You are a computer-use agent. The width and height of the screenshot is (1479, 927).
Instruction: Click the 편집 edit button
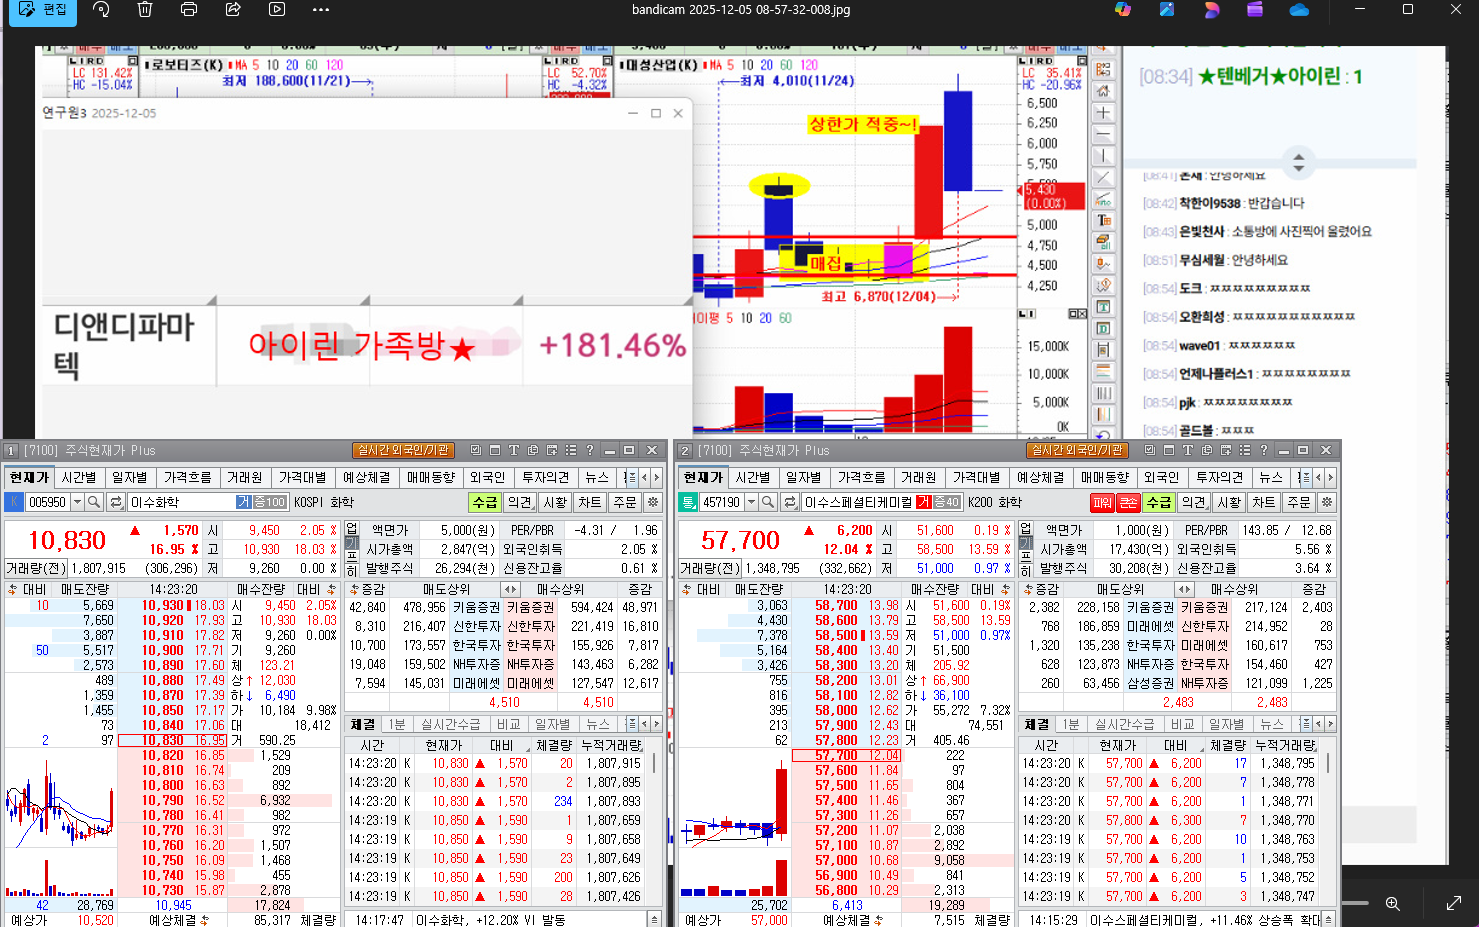click(x=43, y=10)
